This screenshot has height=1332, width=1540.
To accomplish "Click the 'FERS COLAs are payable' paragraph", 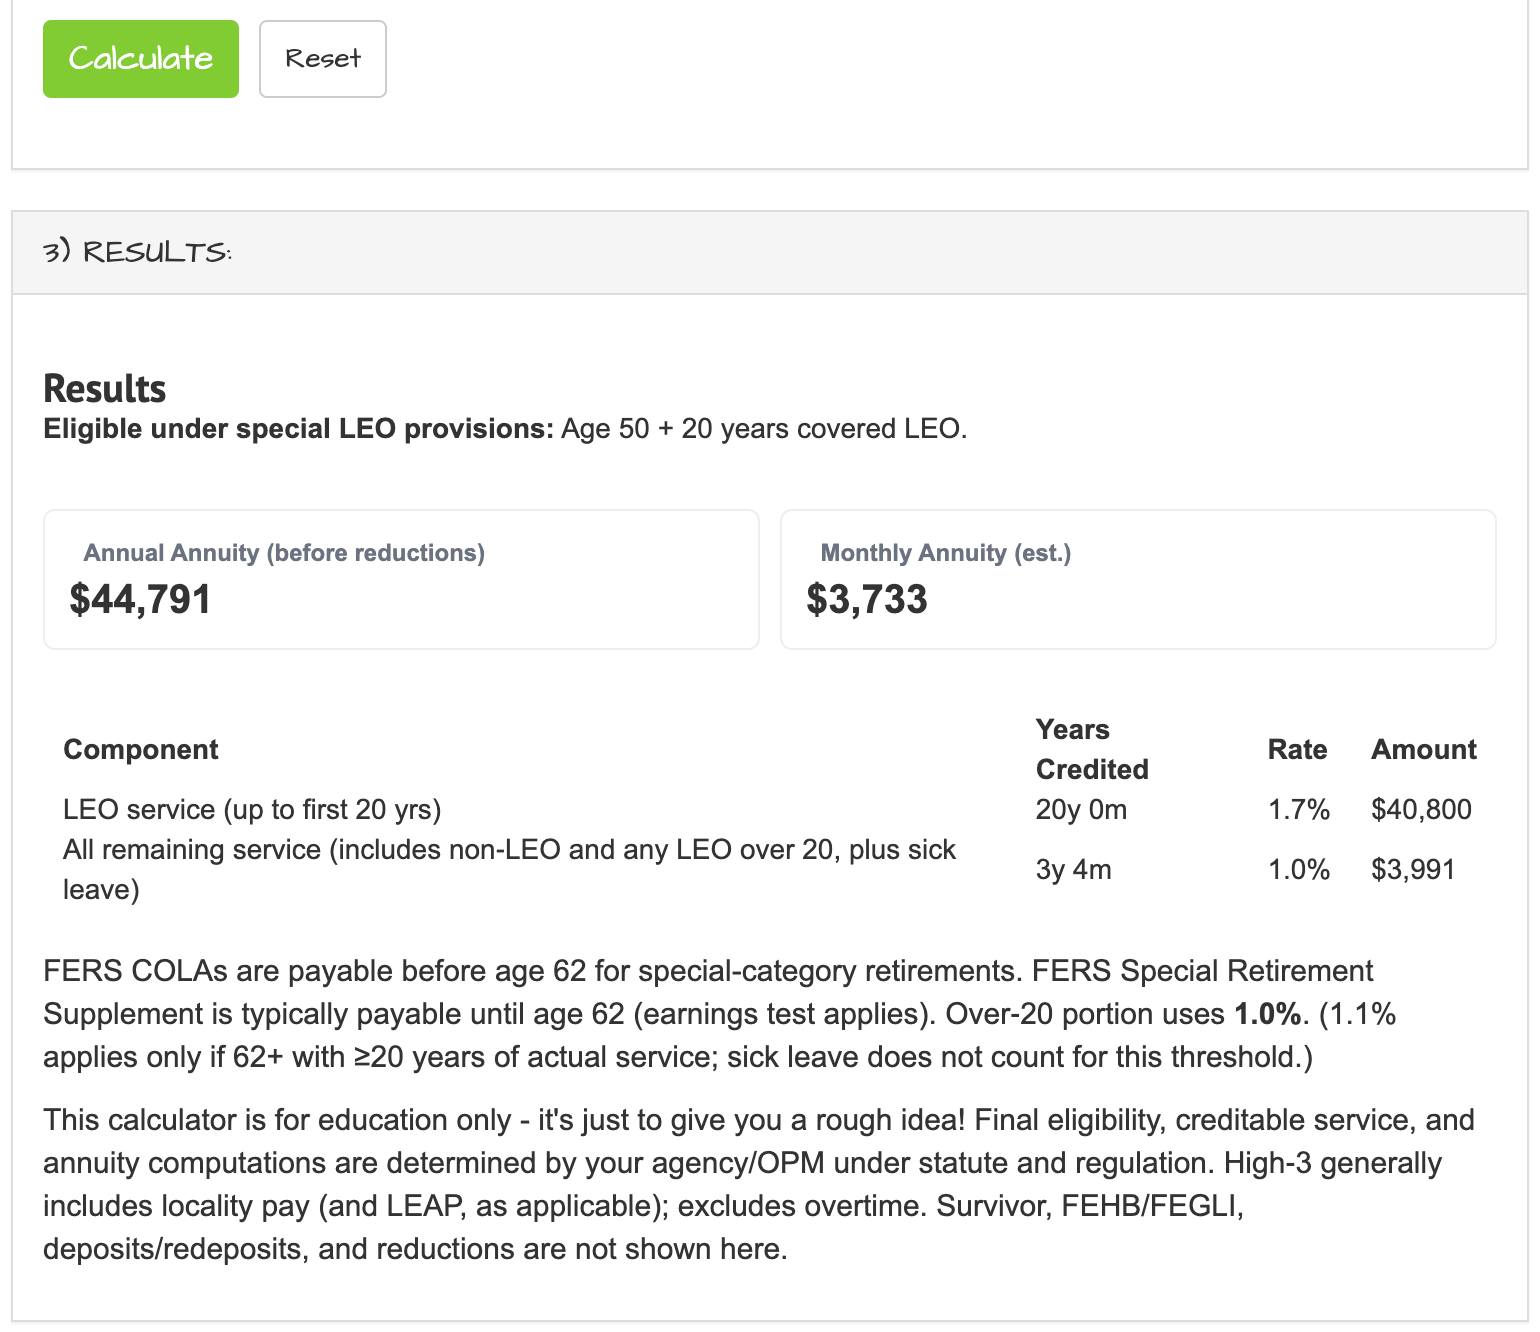I will (x=720, y=1014).
